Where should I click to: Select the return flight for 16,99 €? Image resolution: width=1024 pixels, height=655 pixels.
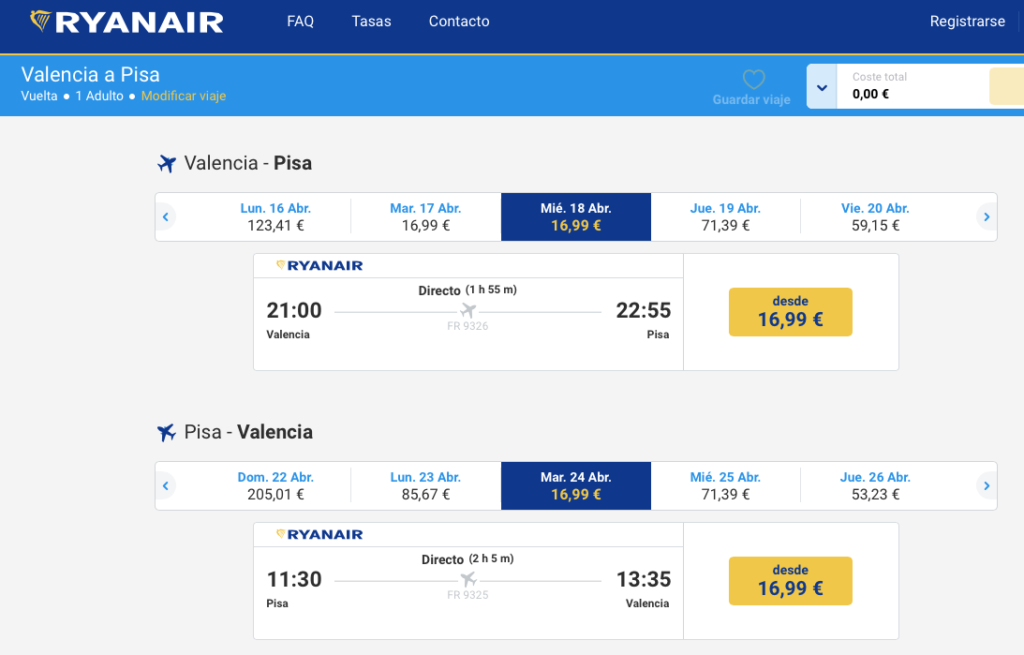click(x=790, y=581)
